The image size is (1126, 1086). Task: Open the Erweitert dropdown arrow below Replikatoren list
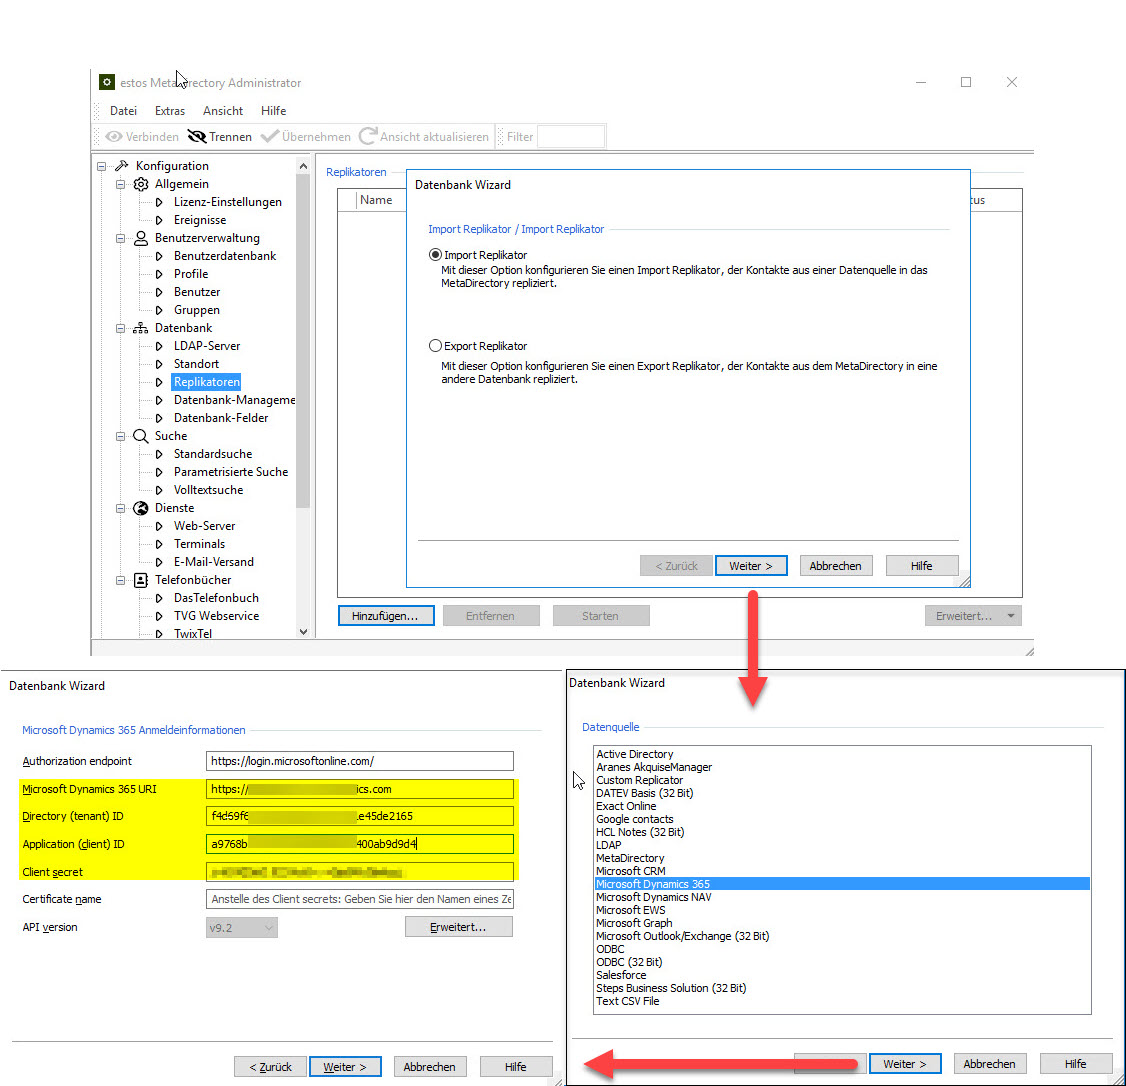click(1011, 616)
